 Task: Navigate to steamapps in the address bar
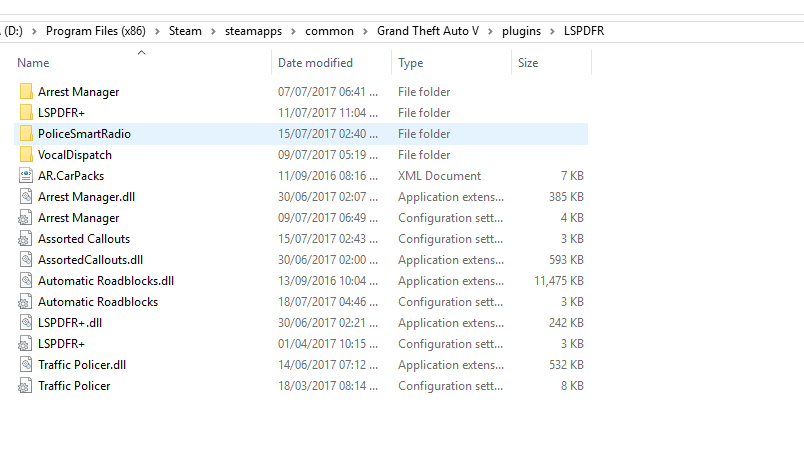[253, 31]
